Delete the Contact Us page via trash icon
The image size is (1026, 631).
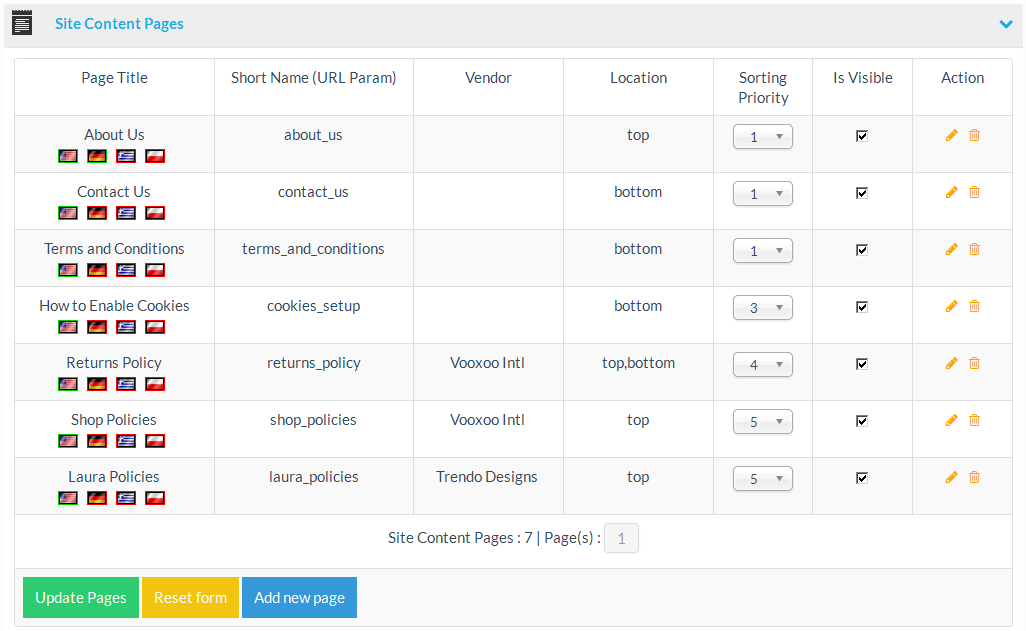pyautogui.click(x=974, y=193)
